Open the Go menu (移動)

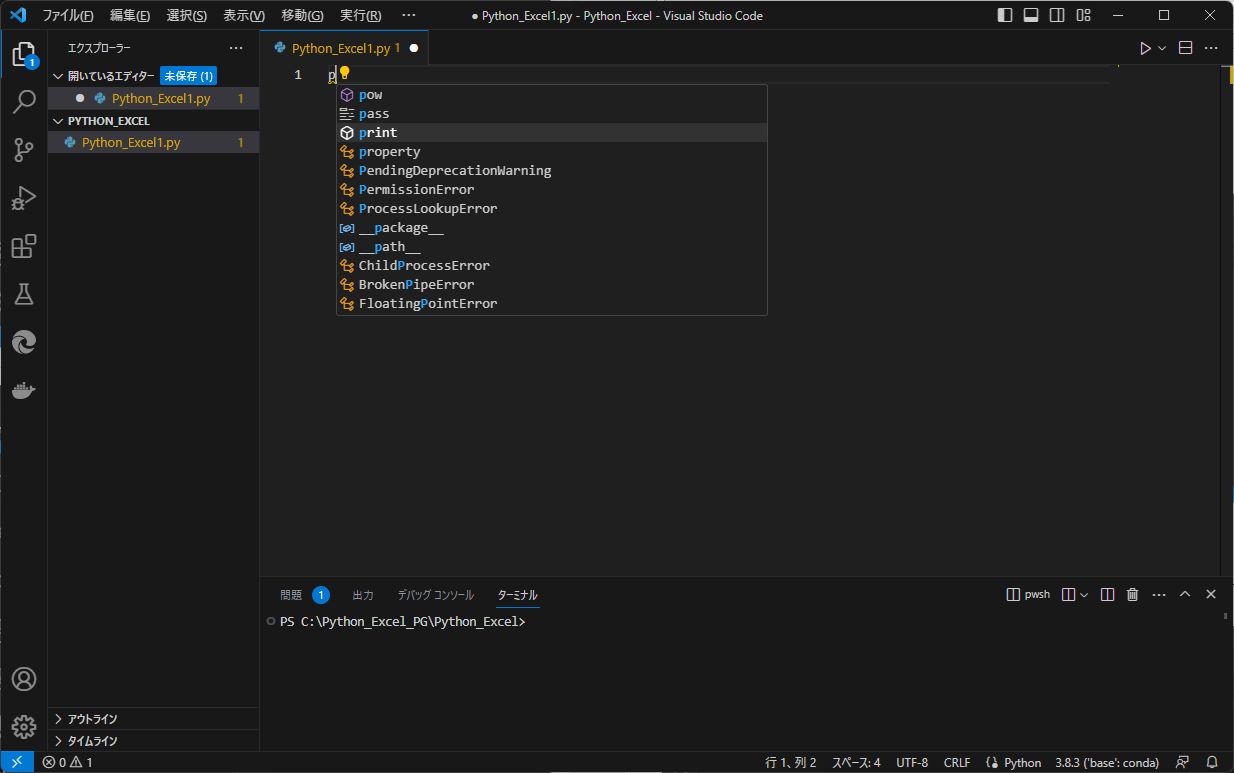point(302,15)
